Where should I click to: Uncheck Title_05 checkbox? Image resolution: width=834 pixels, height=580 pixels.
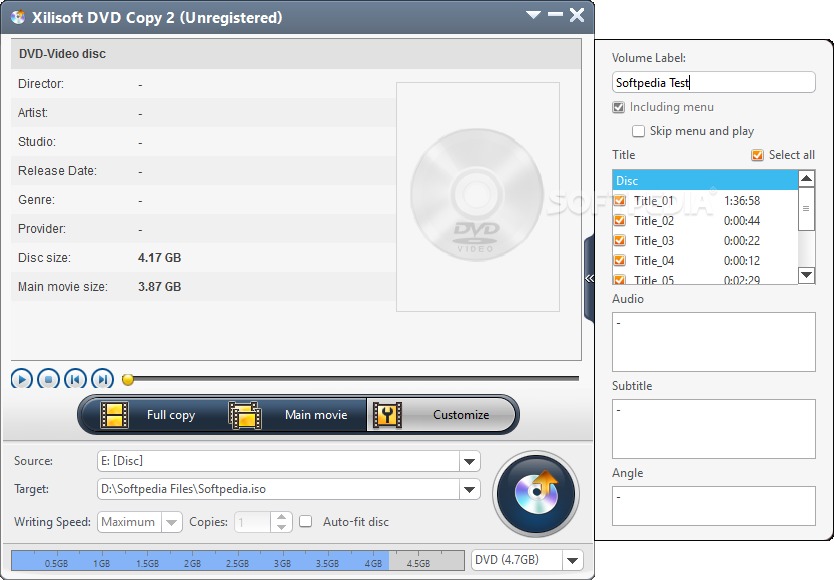click(620, 279)
